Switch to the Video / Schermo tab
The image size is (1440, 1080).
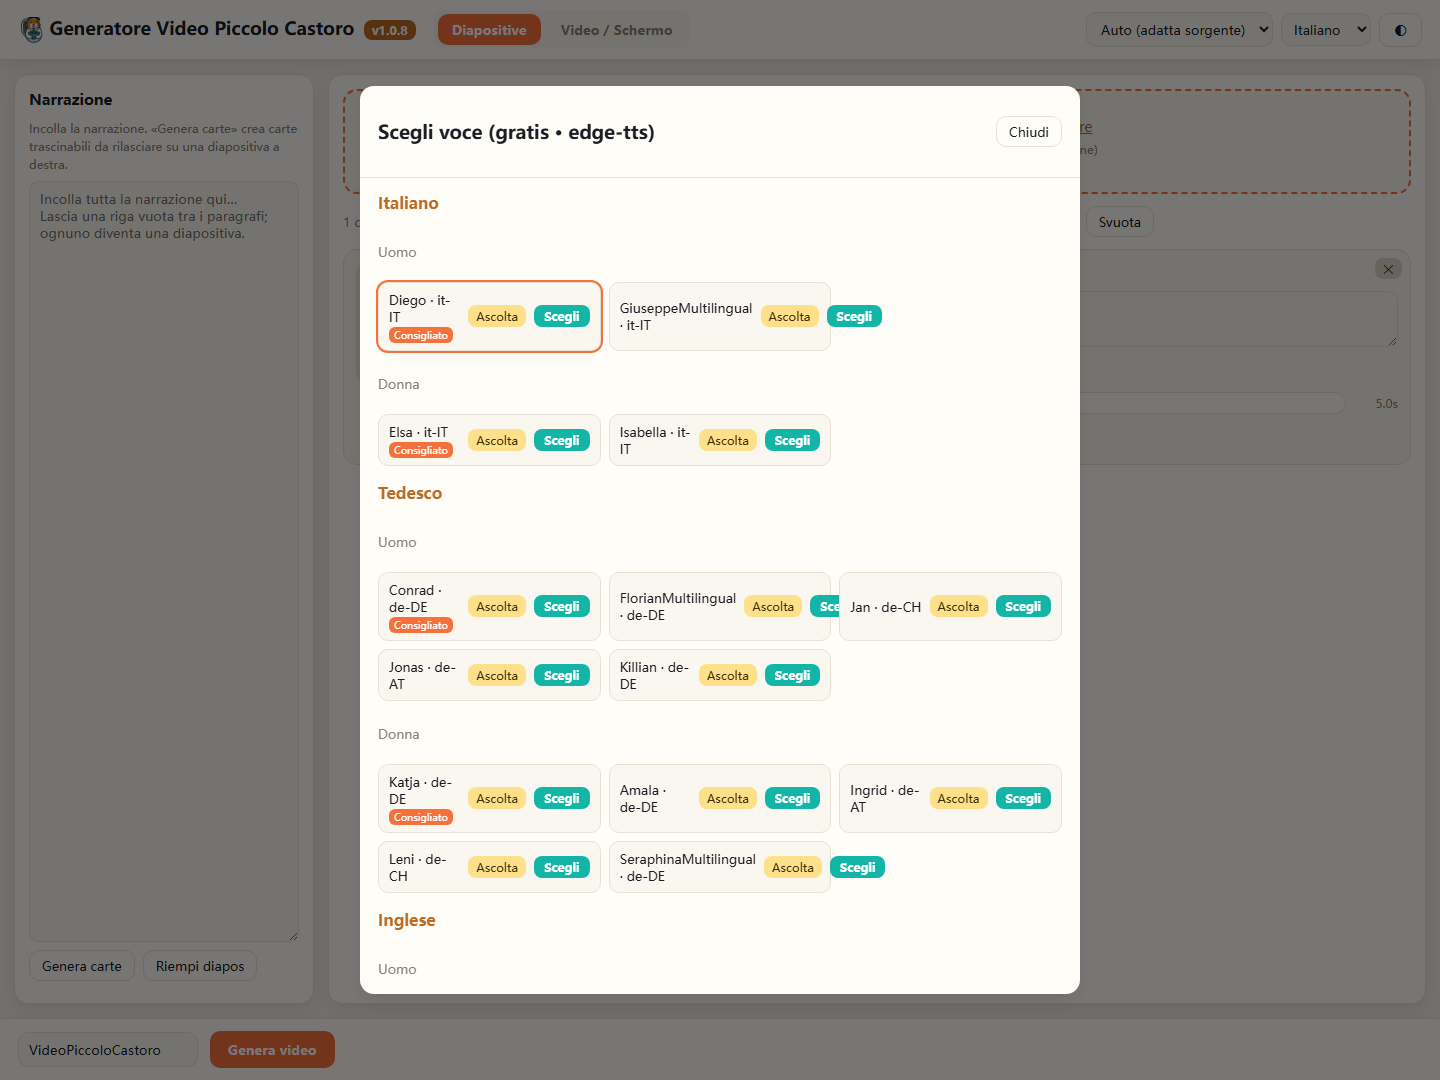[616, 30]
